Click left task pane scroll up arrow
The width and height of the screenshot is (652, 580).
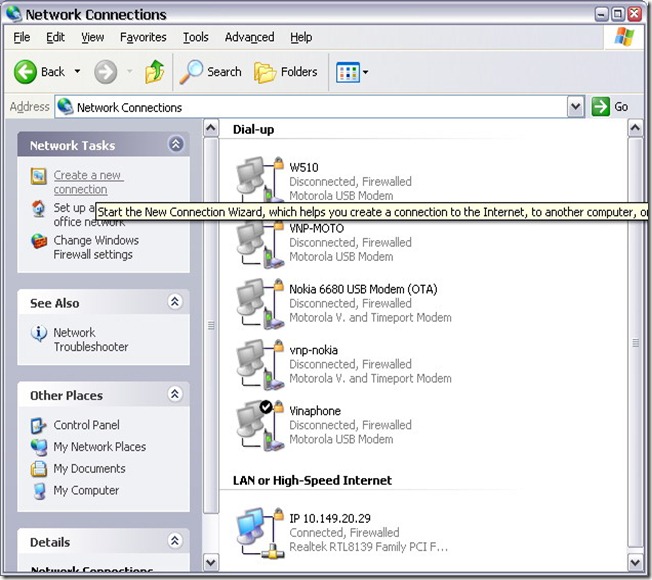[x=211, y=128]
